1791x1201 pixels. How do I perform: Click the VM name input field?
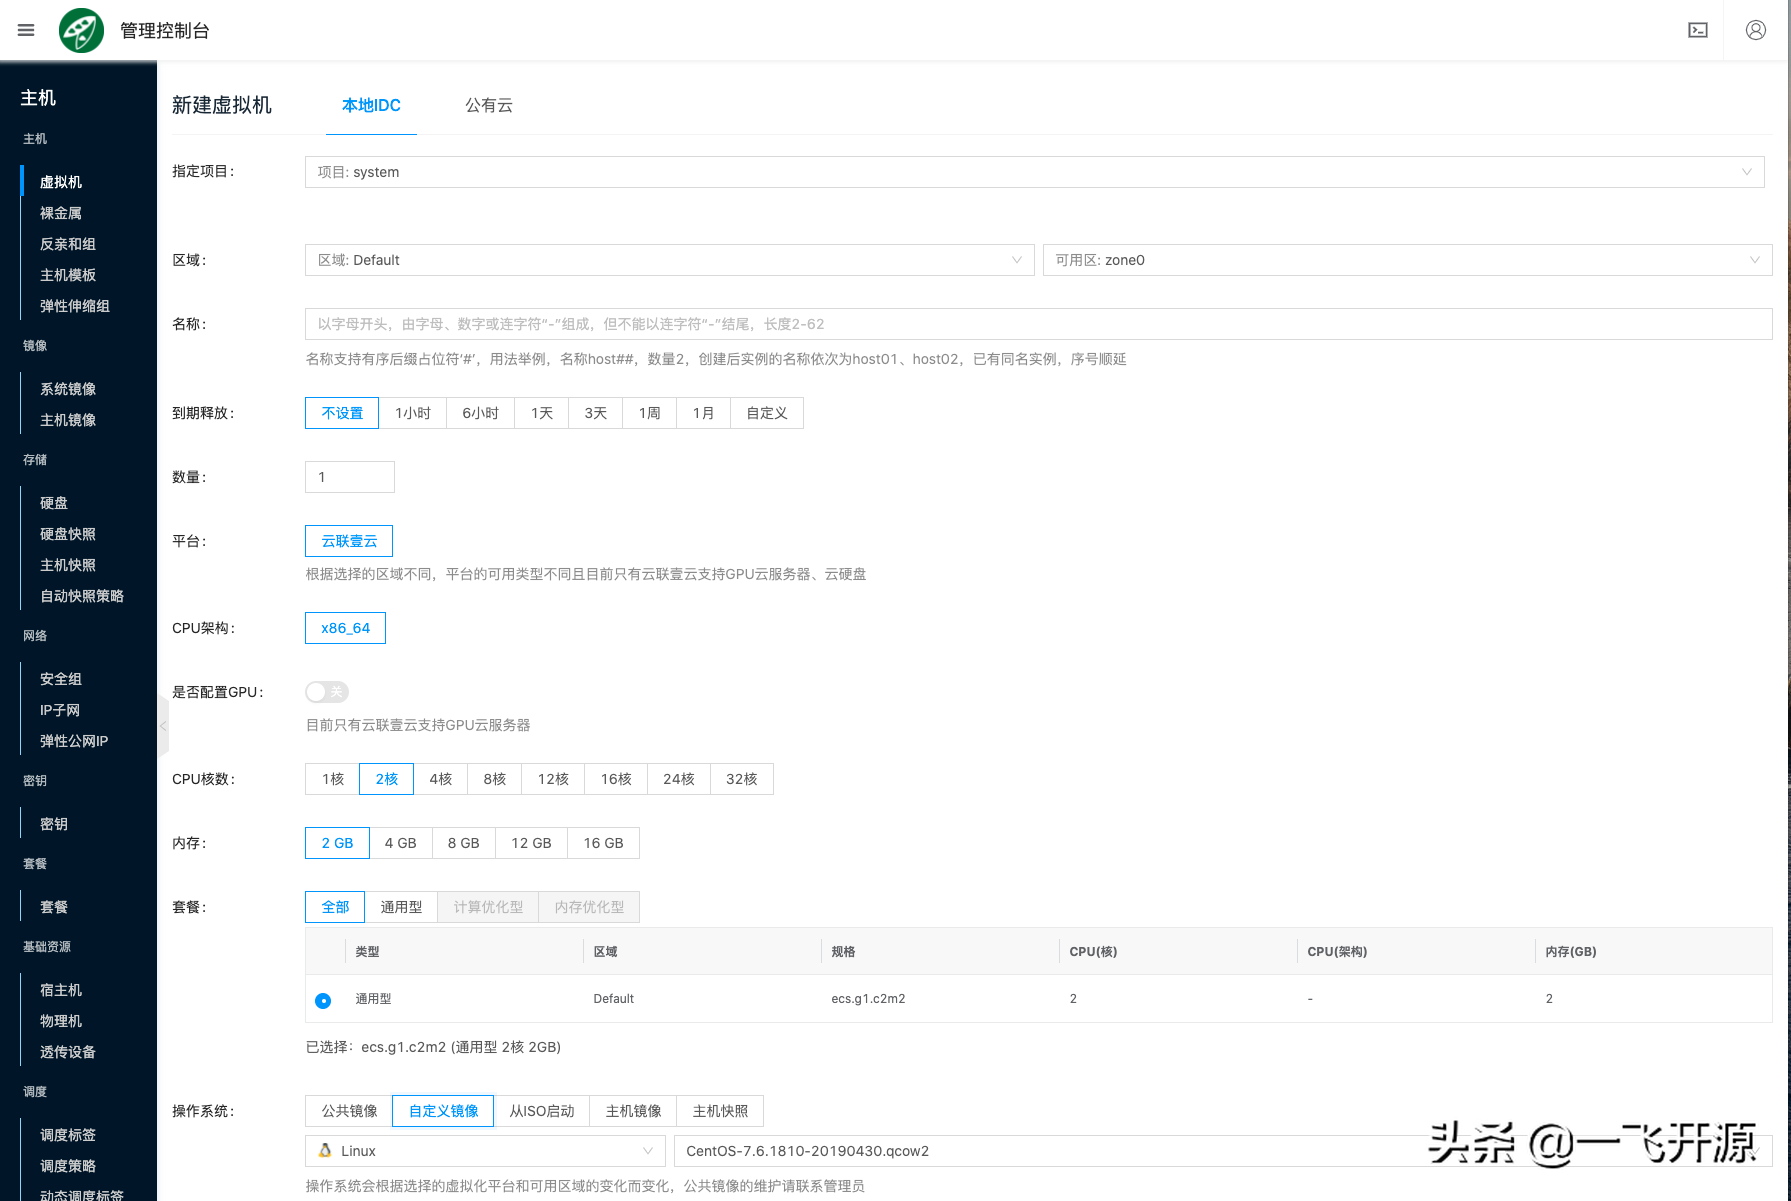point(1038,324)
